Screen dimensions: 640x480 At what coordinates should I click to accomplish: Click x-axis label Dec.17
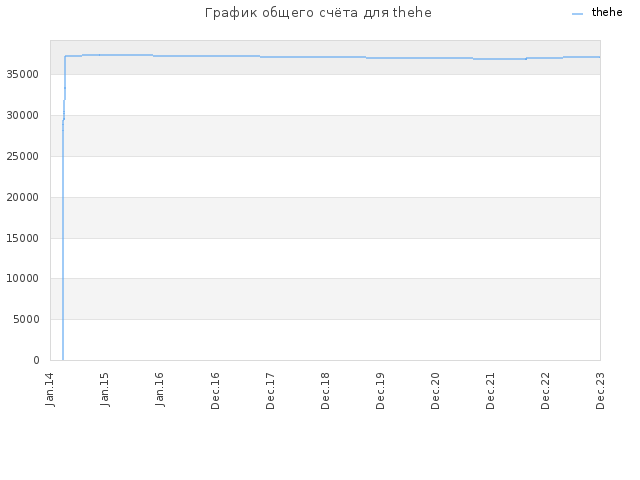coord(270,391)
